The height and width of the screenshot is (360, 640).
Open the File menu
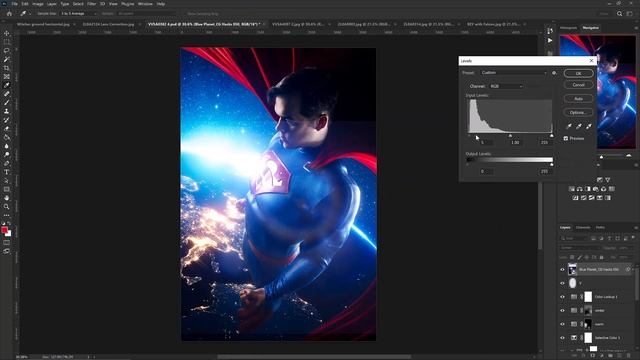[14, 4]
